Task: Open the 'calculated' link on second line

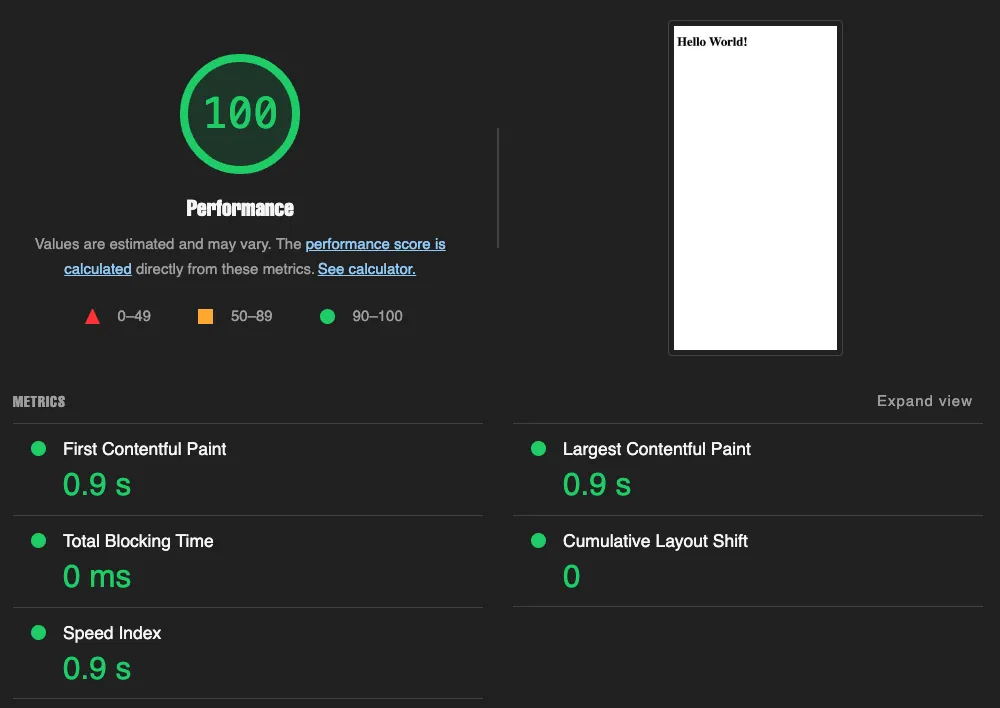Action: click(x=98, y=269)
